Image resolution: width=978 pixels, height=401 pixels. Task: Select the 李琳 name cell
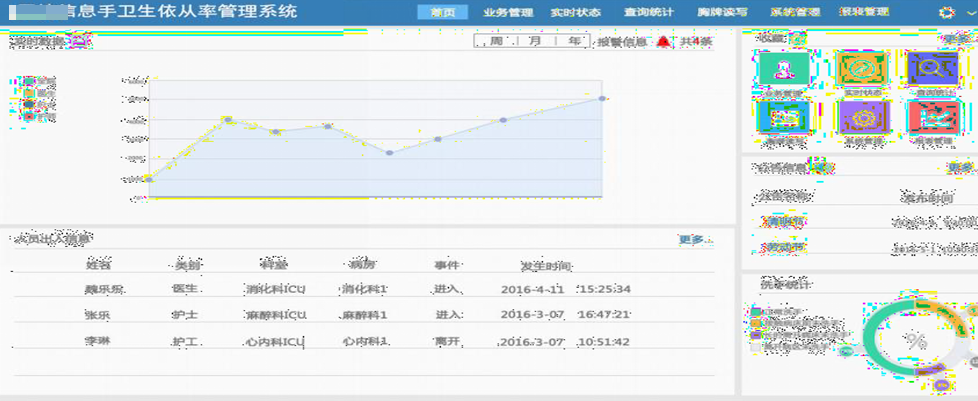(97, 341)
